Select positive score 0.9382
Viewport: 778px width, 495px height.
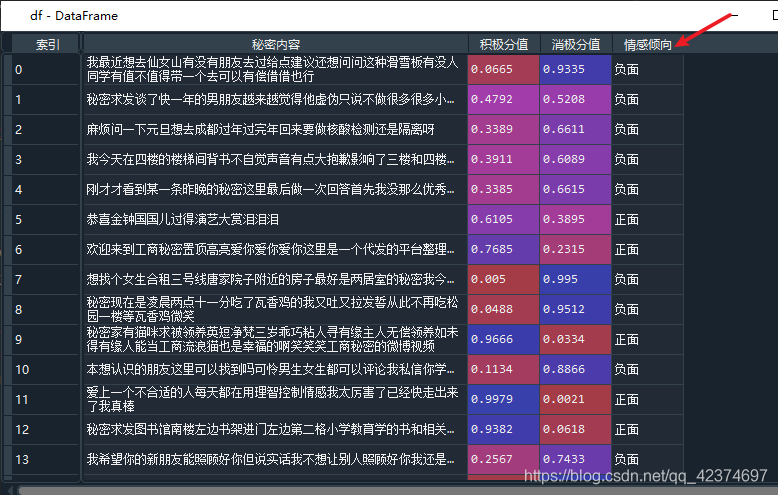[x=503, y=430]
